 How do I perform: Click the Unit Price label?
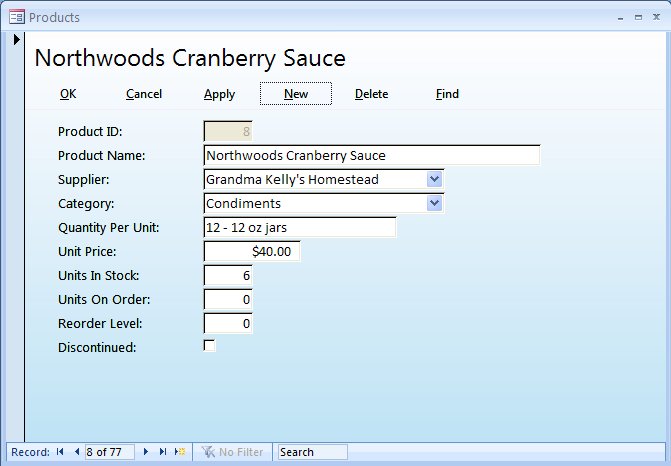pos(87,251)
